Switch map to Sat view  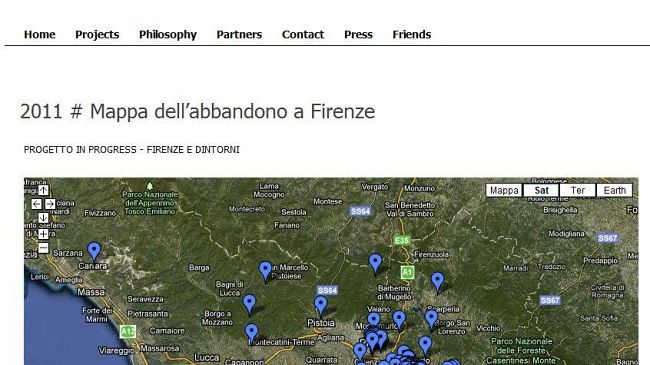click(x=541, y=190)
